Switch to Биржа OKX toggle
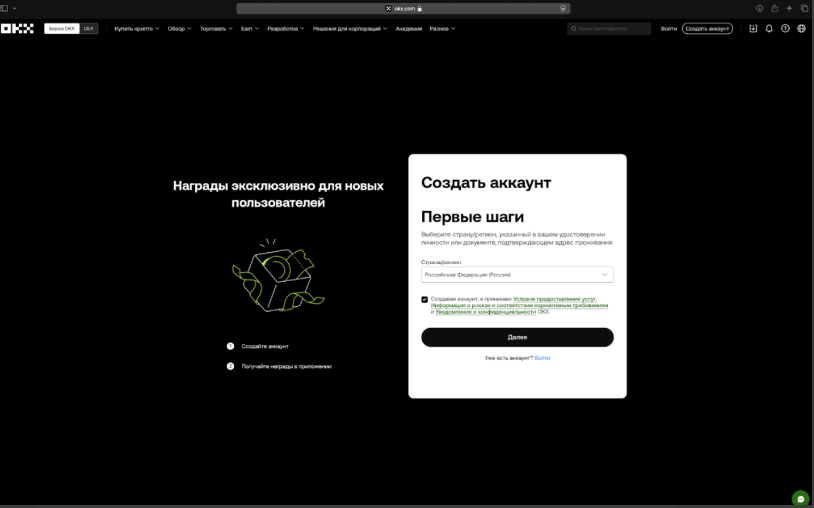The width and height of the screenshot is (814, 508). (x=62, y=29)
